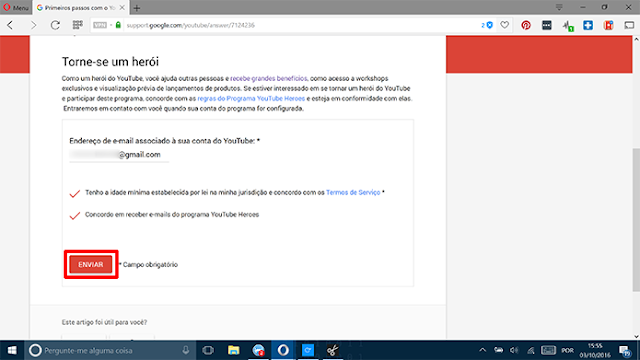Viewport: 640px width, 360px height.
Task: Open network settings in system tray
Action: click(x=531, y=350)
